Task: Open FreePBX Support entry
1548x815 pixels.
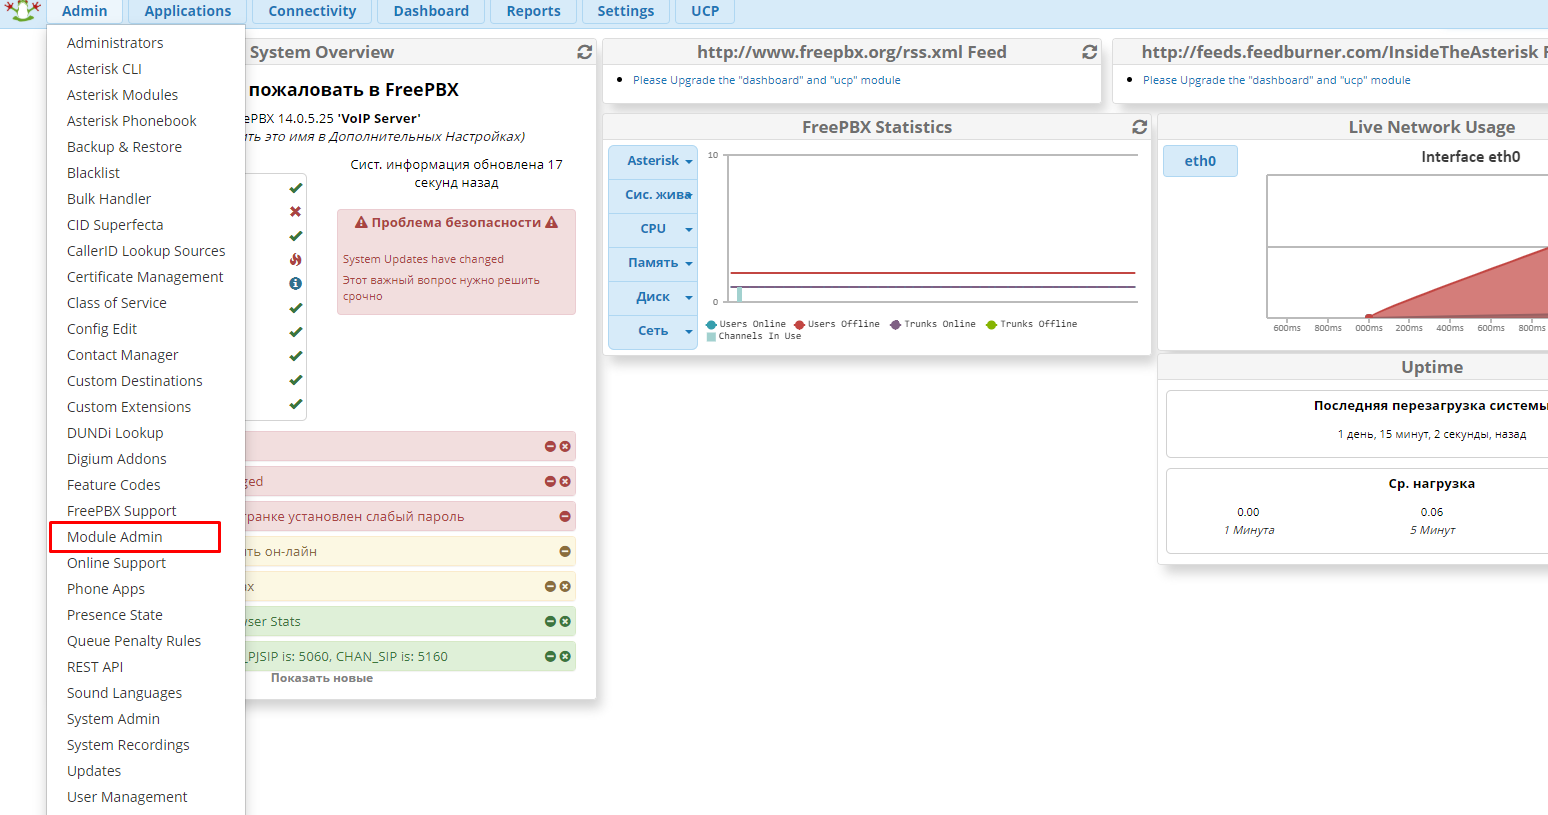Action: [121, 511]
